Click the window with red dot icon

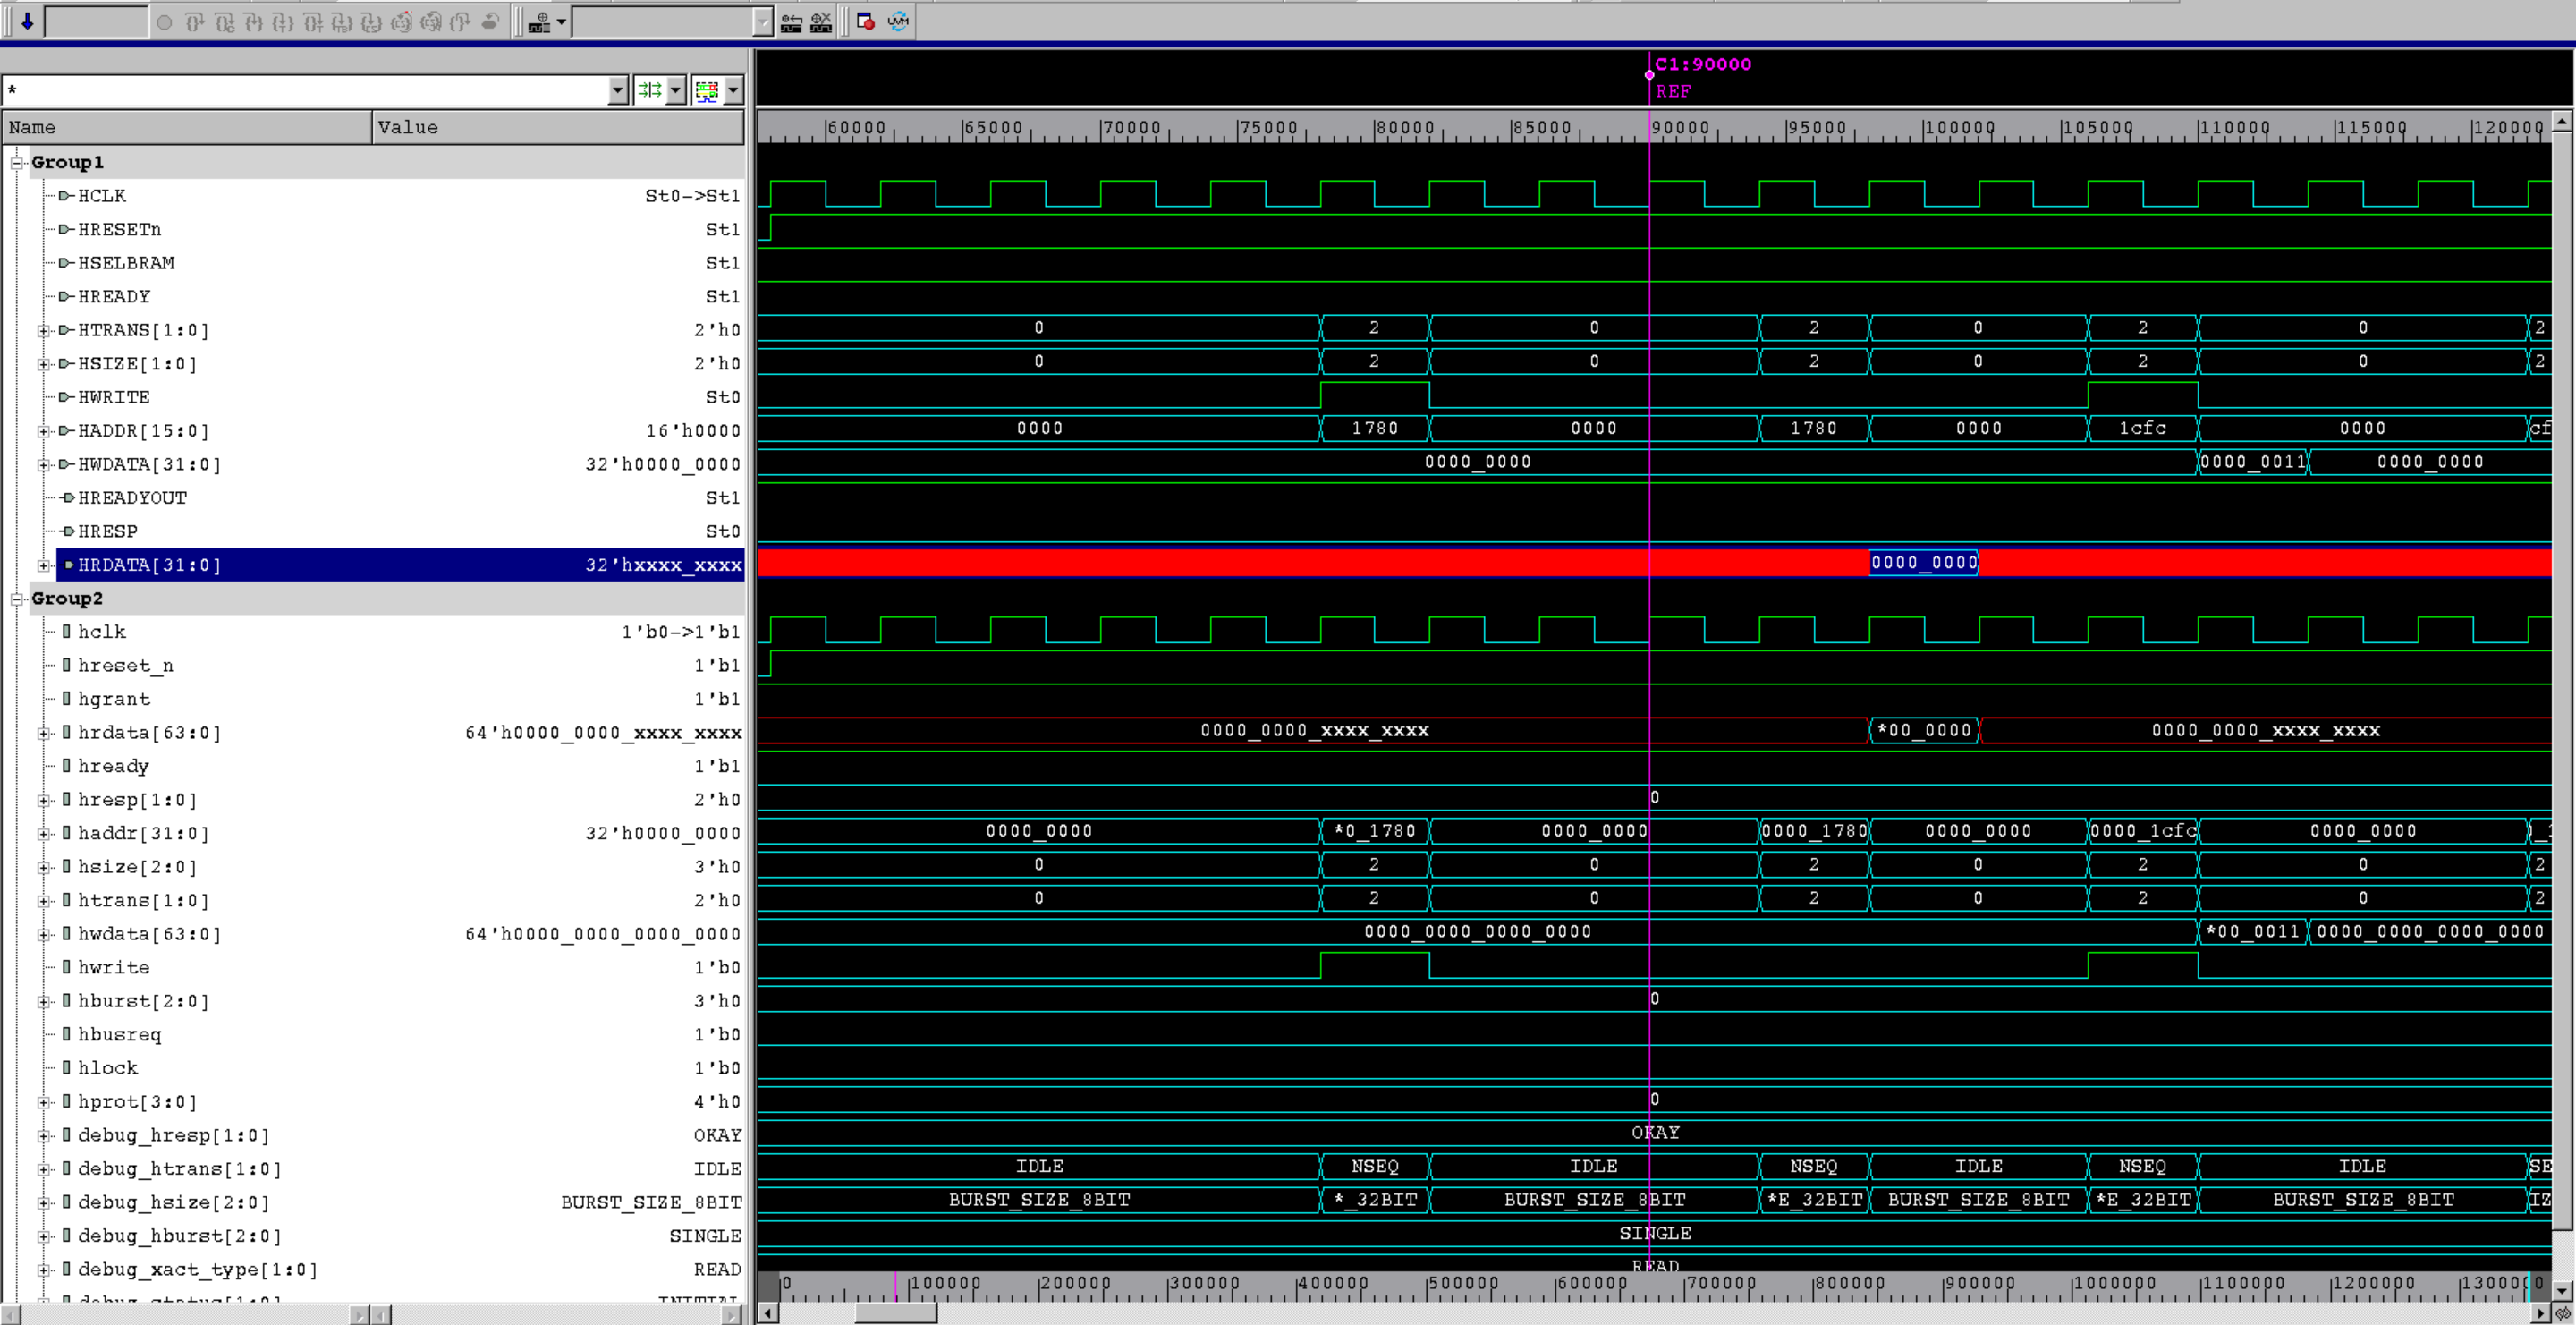click(x=866, y=21)
